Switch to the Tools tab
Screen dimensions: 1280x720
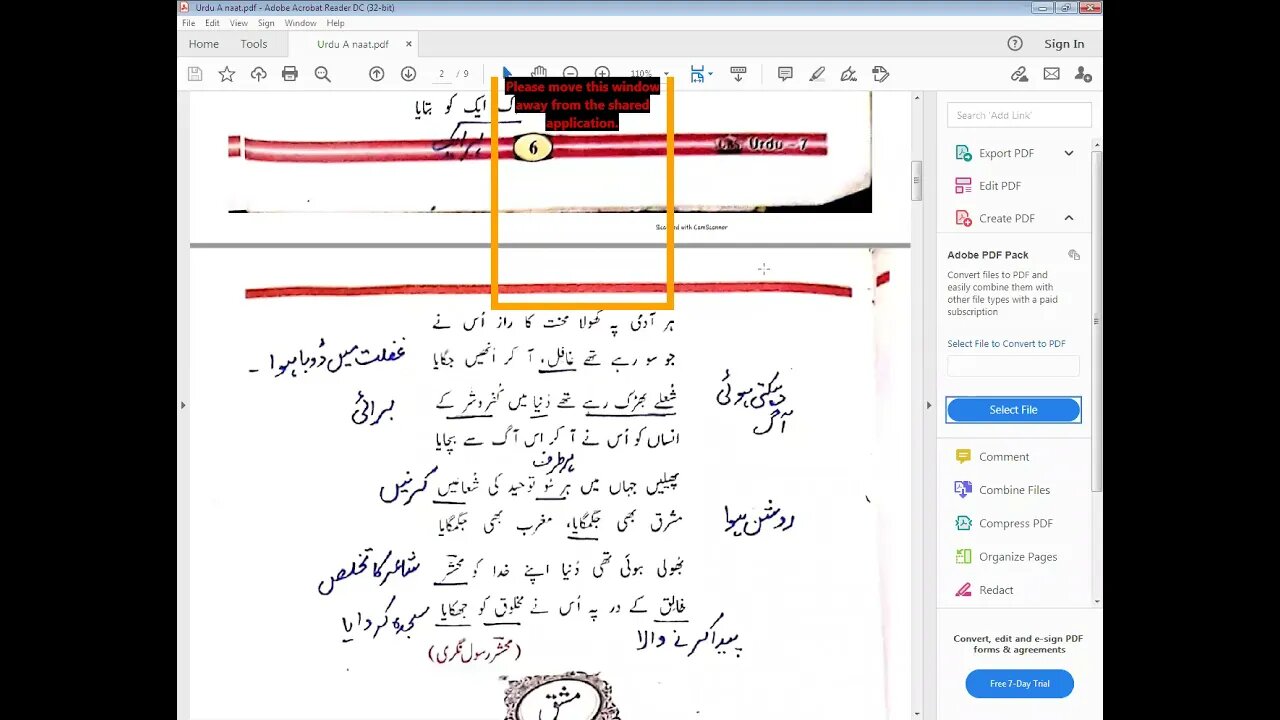(x=254, y=44)
